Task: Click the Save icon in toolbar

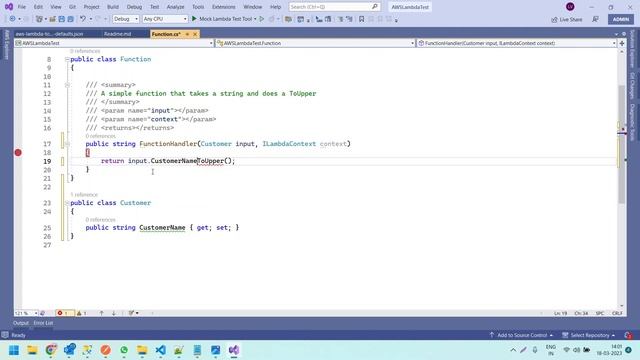Action: tap(62, 19)
